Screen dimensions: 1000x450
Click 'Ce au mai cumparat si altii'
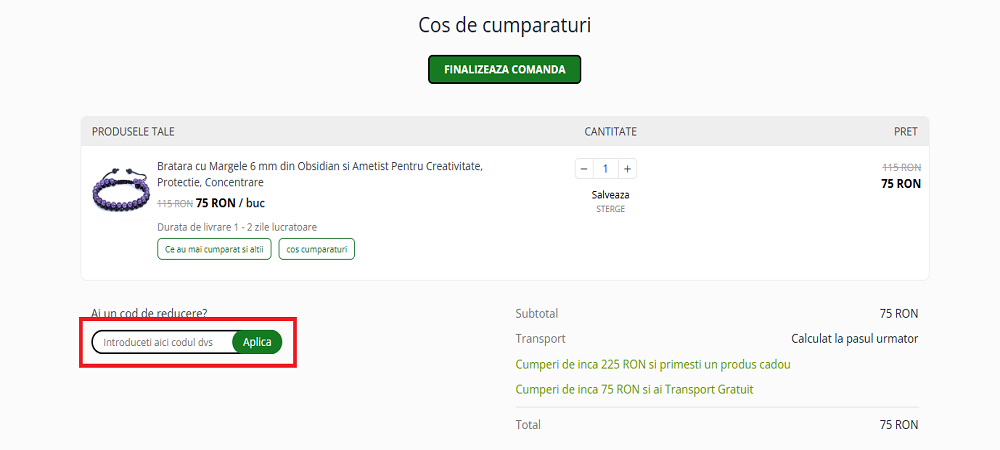[214, 249]
